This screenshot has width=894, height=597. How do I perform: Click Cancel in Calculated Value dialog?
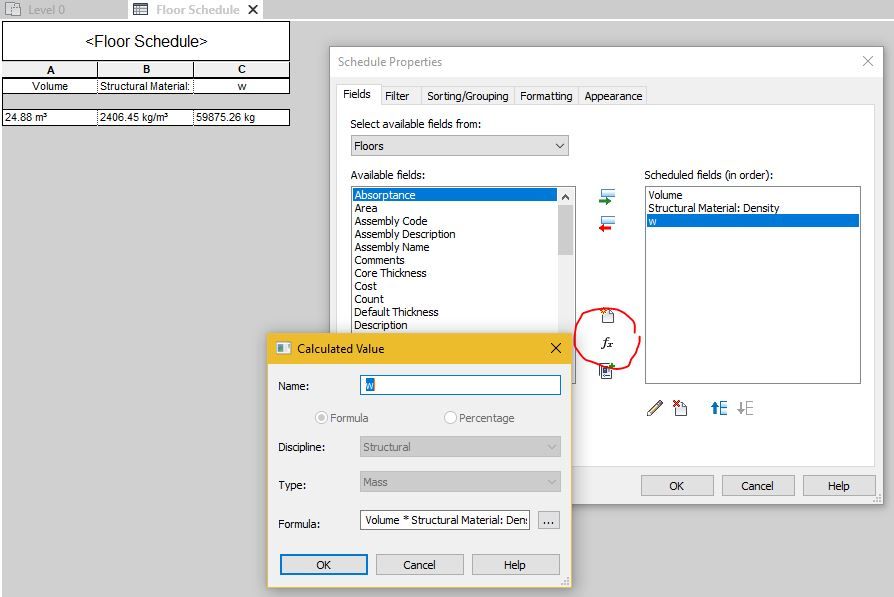point(419,564)
